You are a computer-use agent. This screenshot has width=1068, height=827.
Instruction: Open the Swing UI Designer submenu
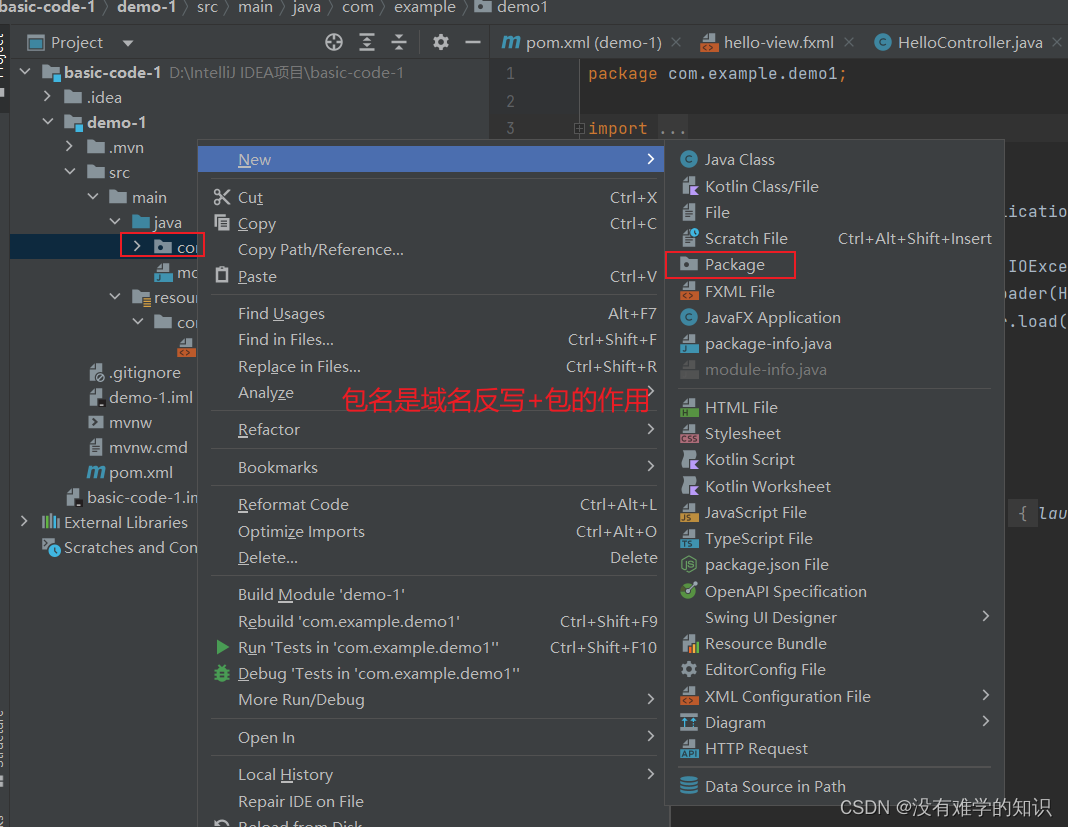(x=834, y=617)
